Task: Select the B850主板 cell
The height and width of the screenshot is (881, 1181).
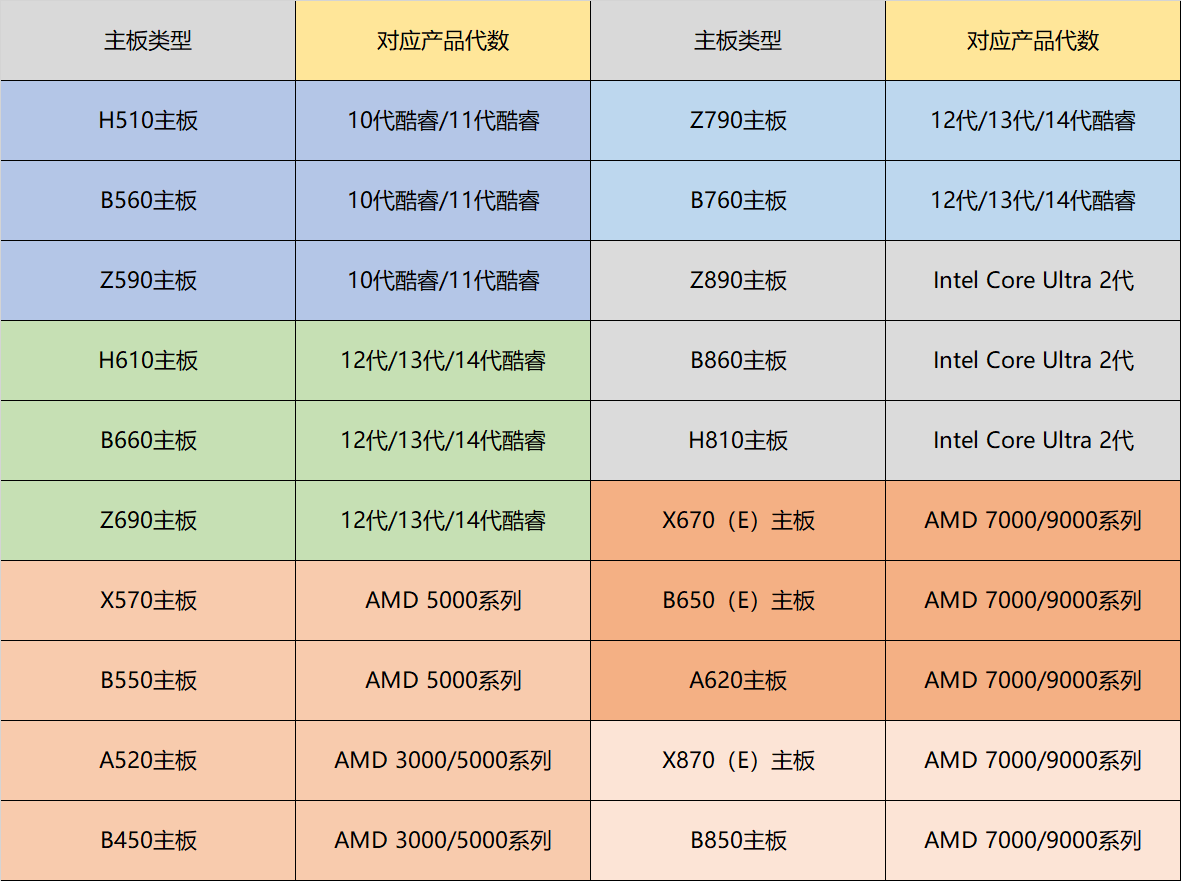Action: pos(738,840)
